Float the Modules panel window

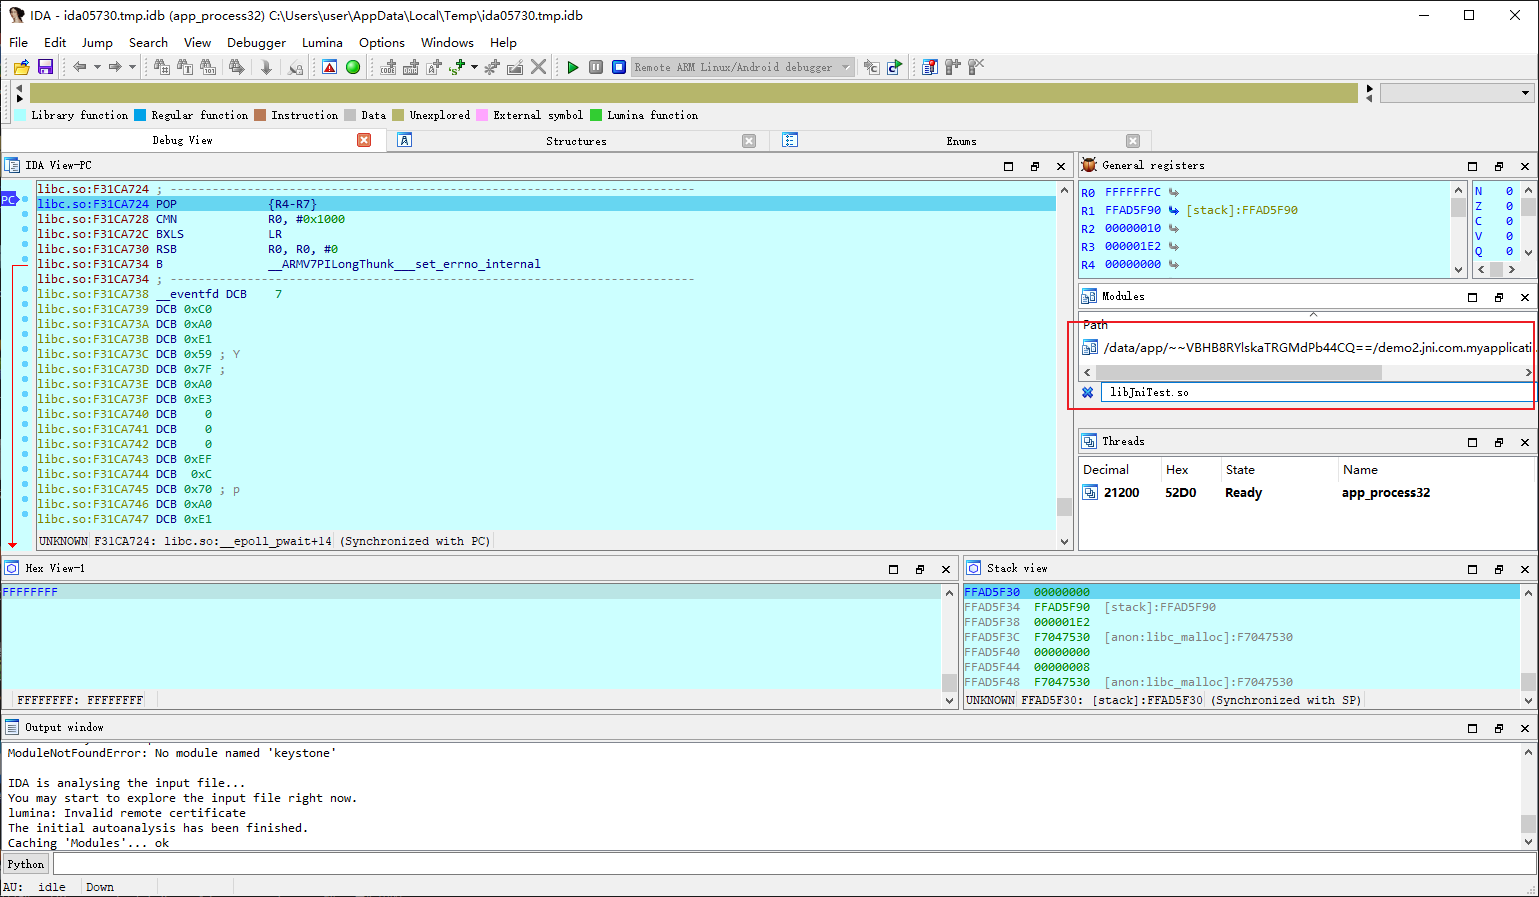click(x=1499, y=297)
